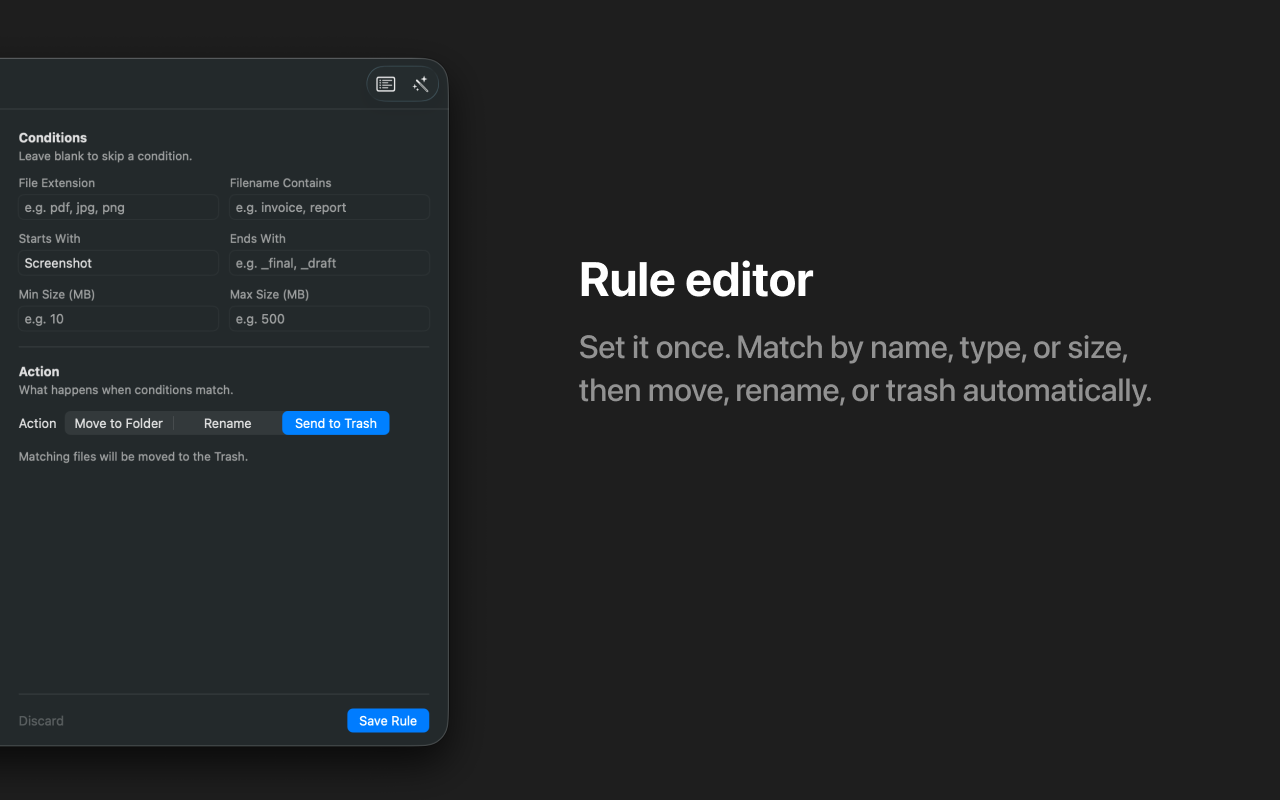Image resolution: width=1280 pixels, height=800 pixels.
Task: Click the list view icon in toolbar
Action: coord(386,84)
